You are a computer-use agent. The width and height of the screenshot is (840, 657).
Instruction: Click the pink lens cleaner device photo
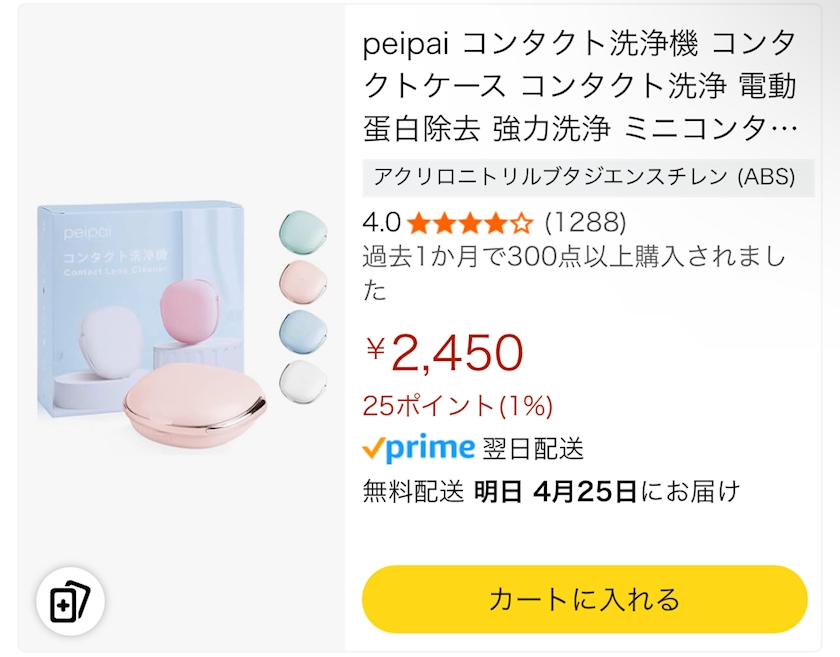[x=196, y=405]
